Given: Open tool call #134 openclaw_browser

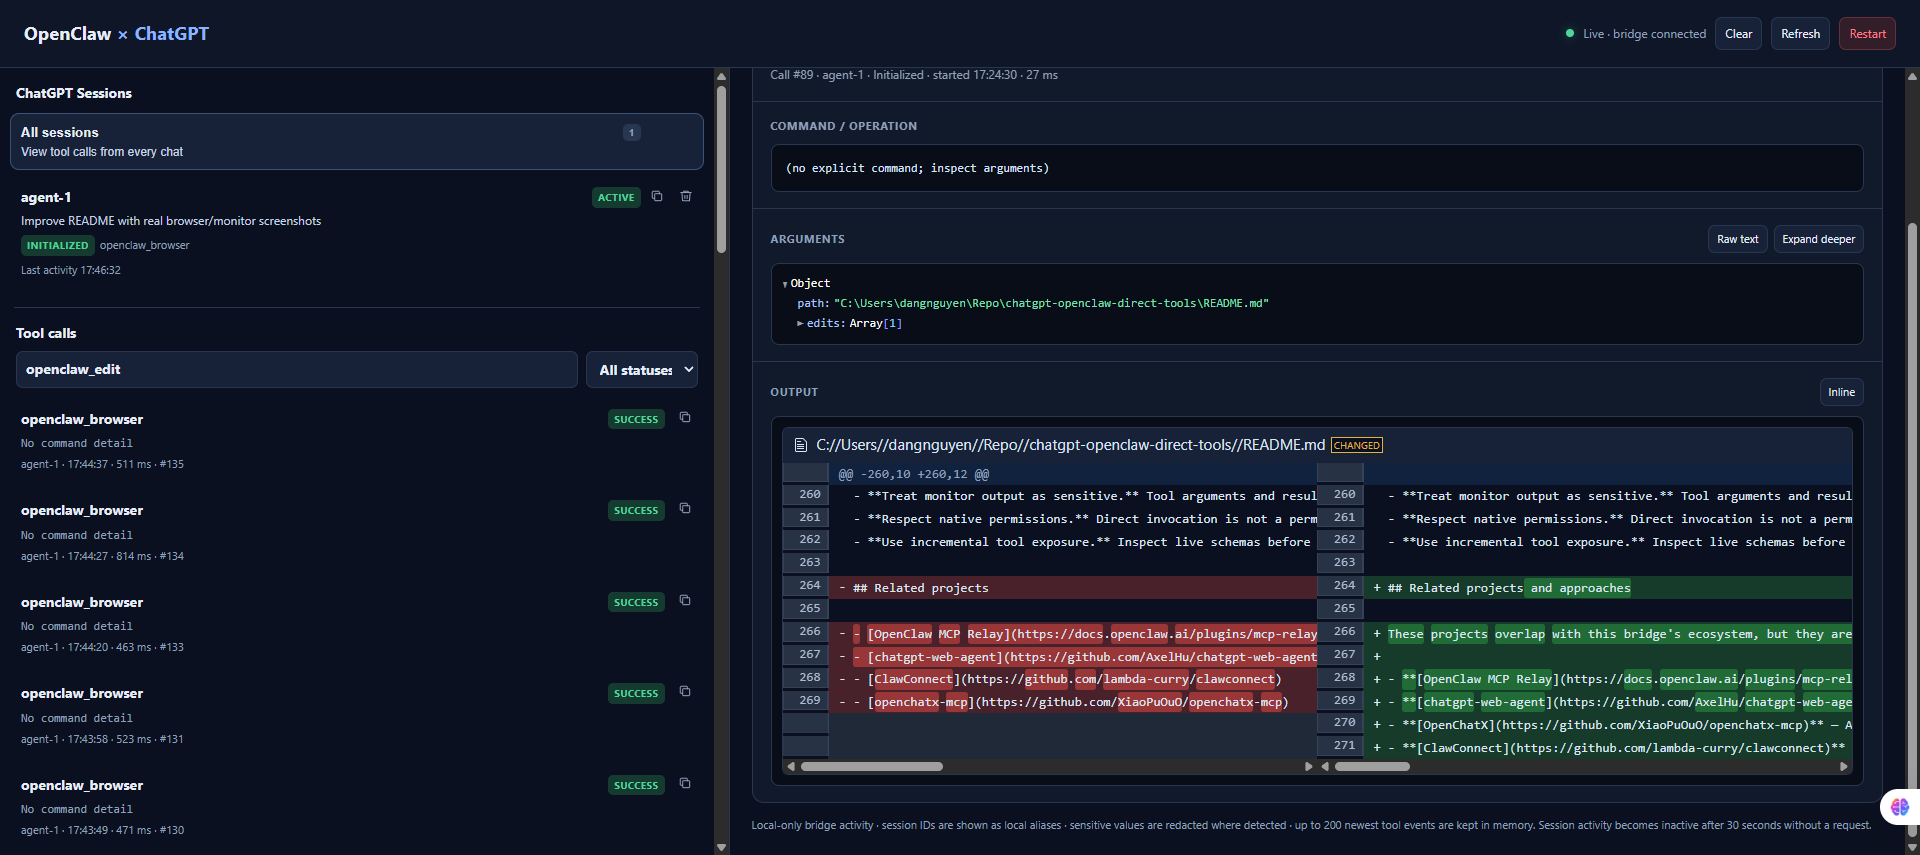Looking at the screenshot, I should click(x=357, y=532).
